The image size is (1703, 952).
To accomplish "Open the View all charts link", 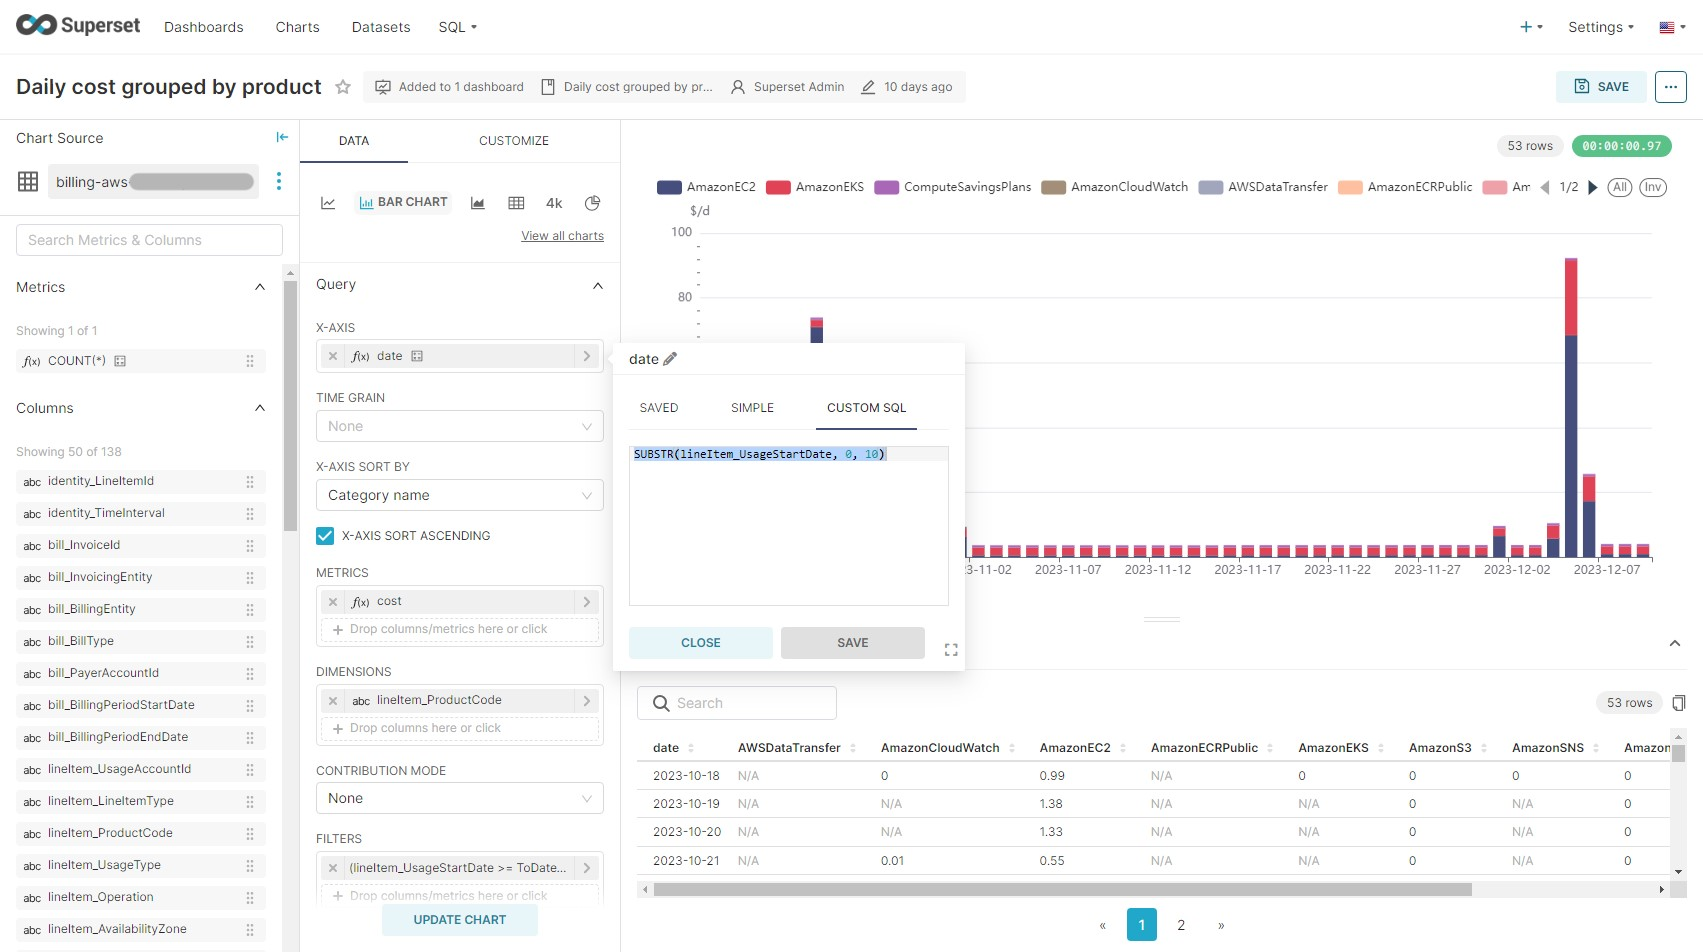I will click(x=562, y=236).
